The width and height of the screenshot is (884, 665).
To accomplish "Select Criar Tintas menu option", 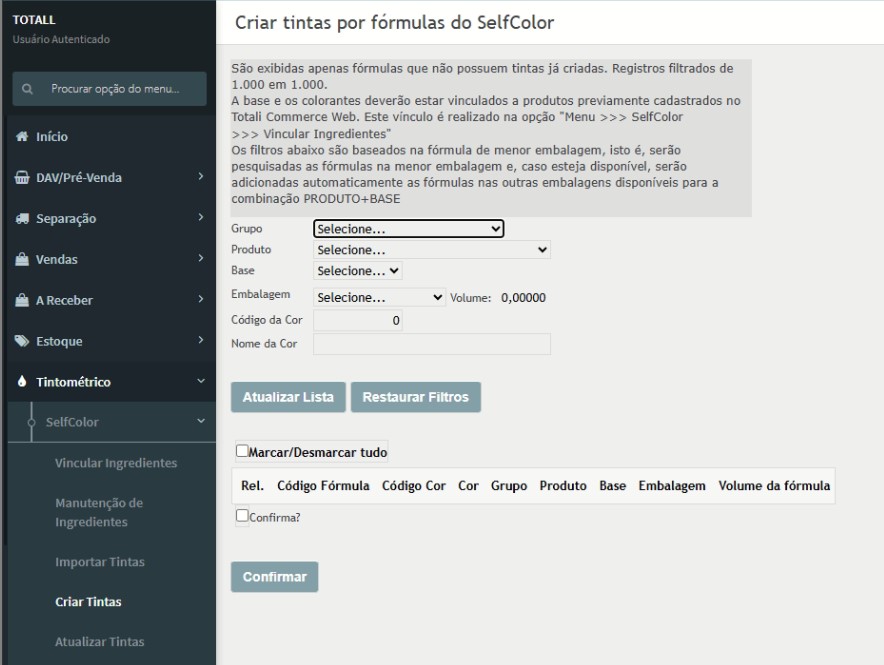I will point(89,602).
